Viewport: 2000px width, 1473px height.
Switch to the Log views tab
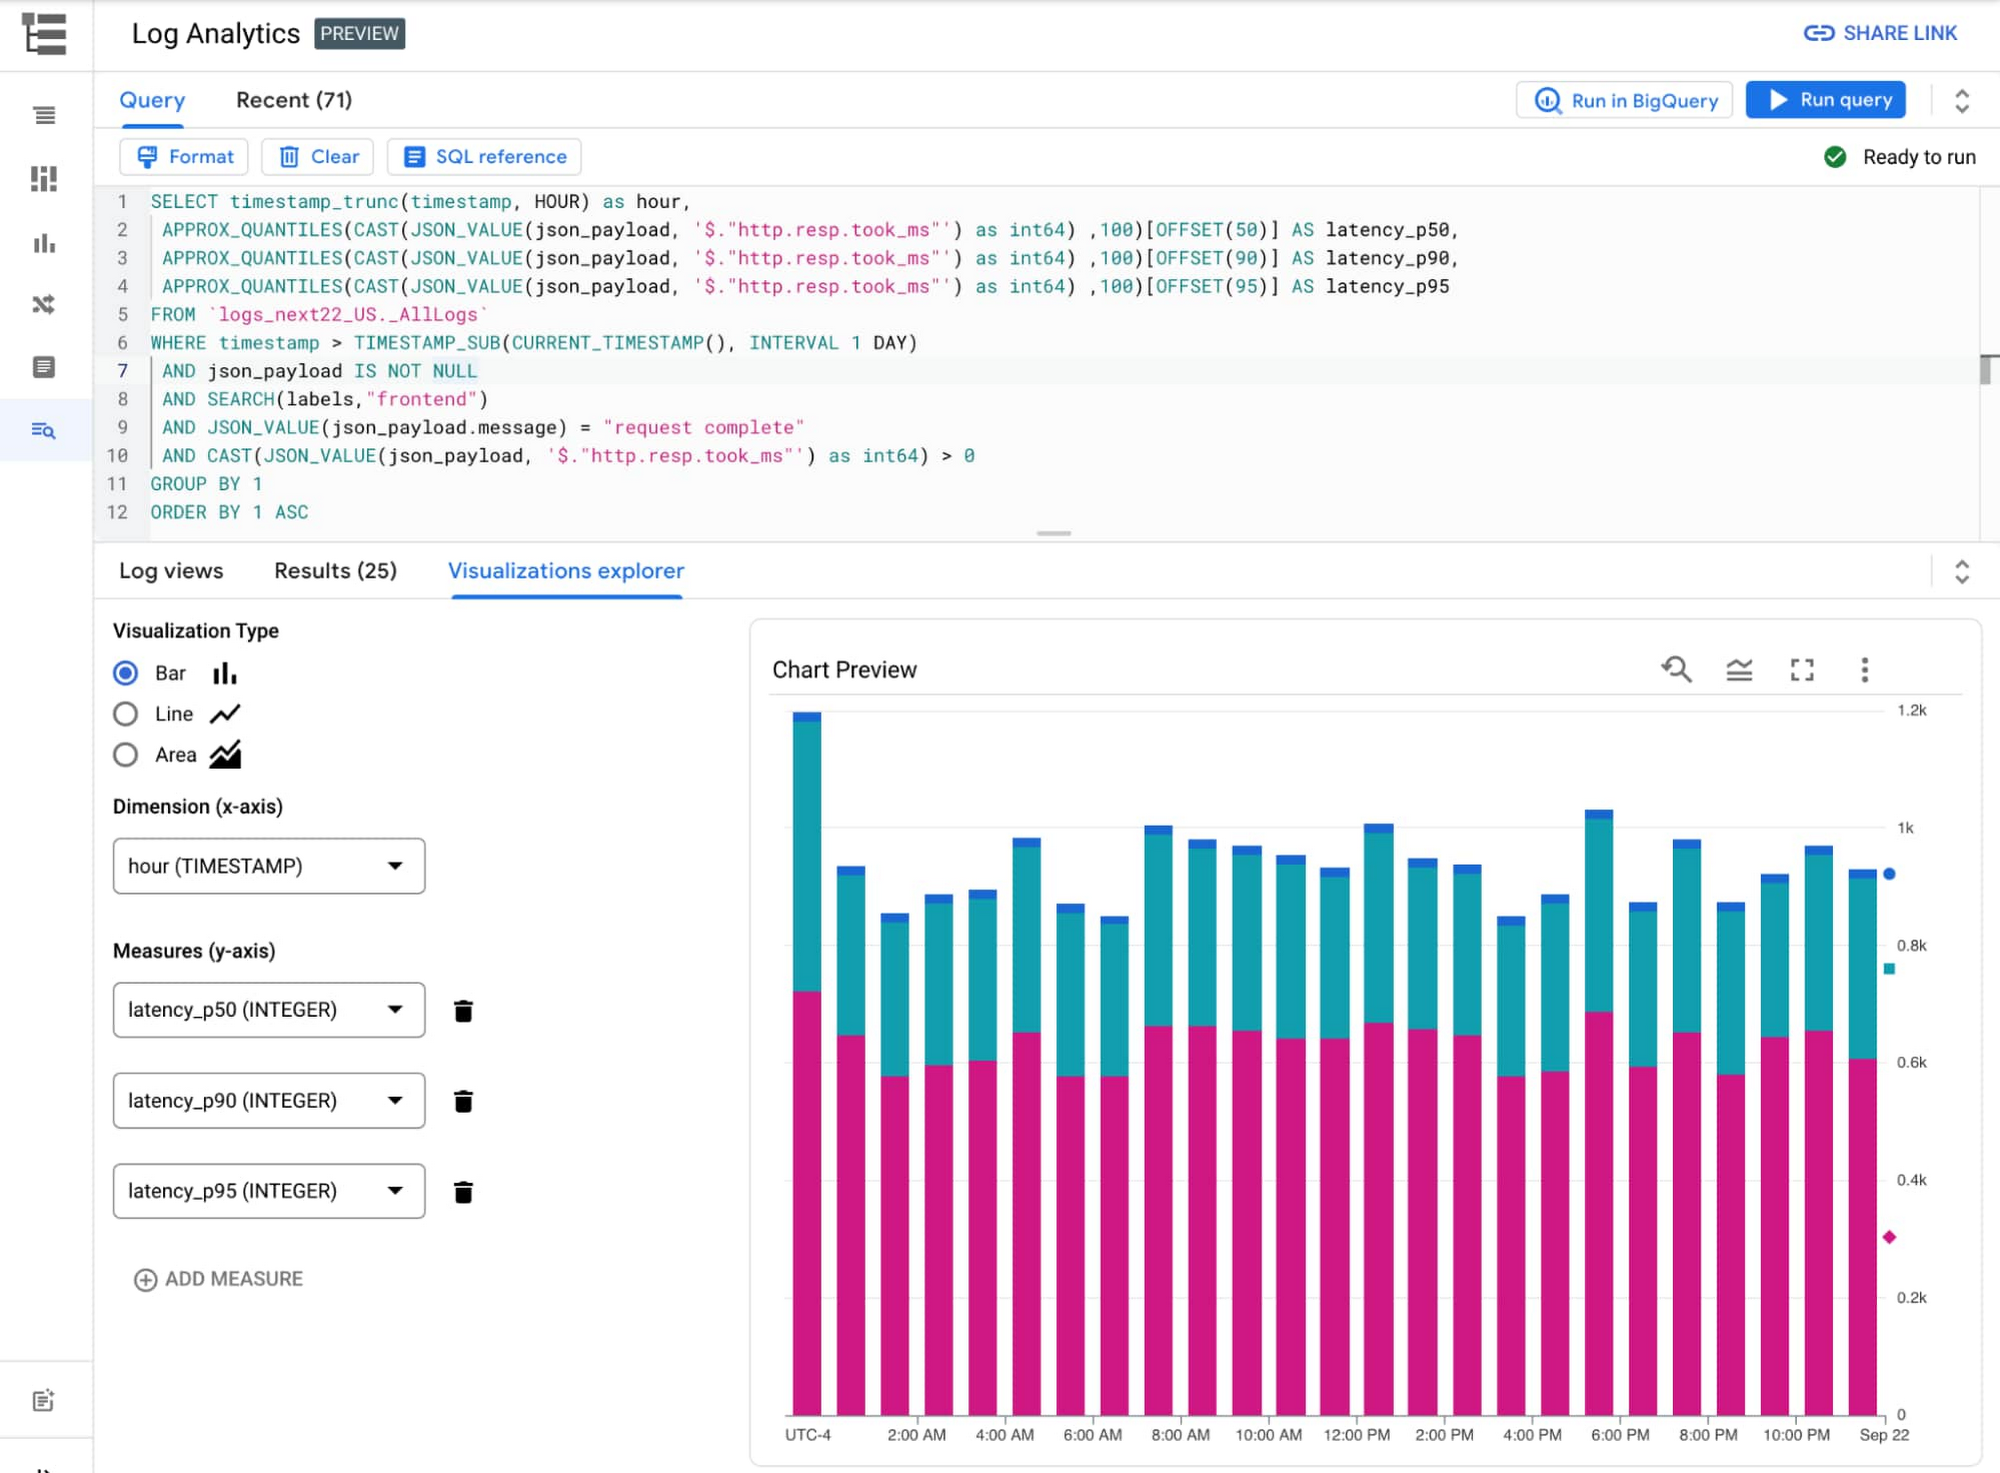(171, 570)
